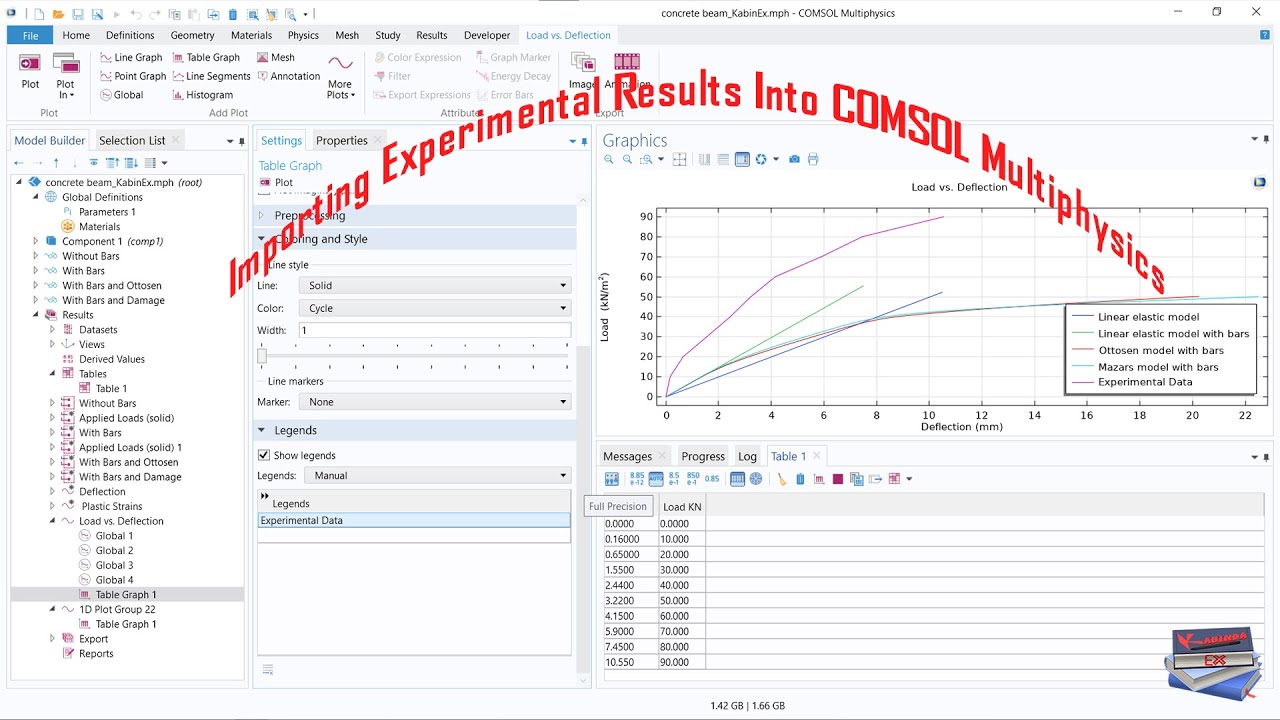Image resolution: width=1280 pixels, height=720 pixels.
Task: Add a Point Graph plot
Action: [x=132, y=76]
